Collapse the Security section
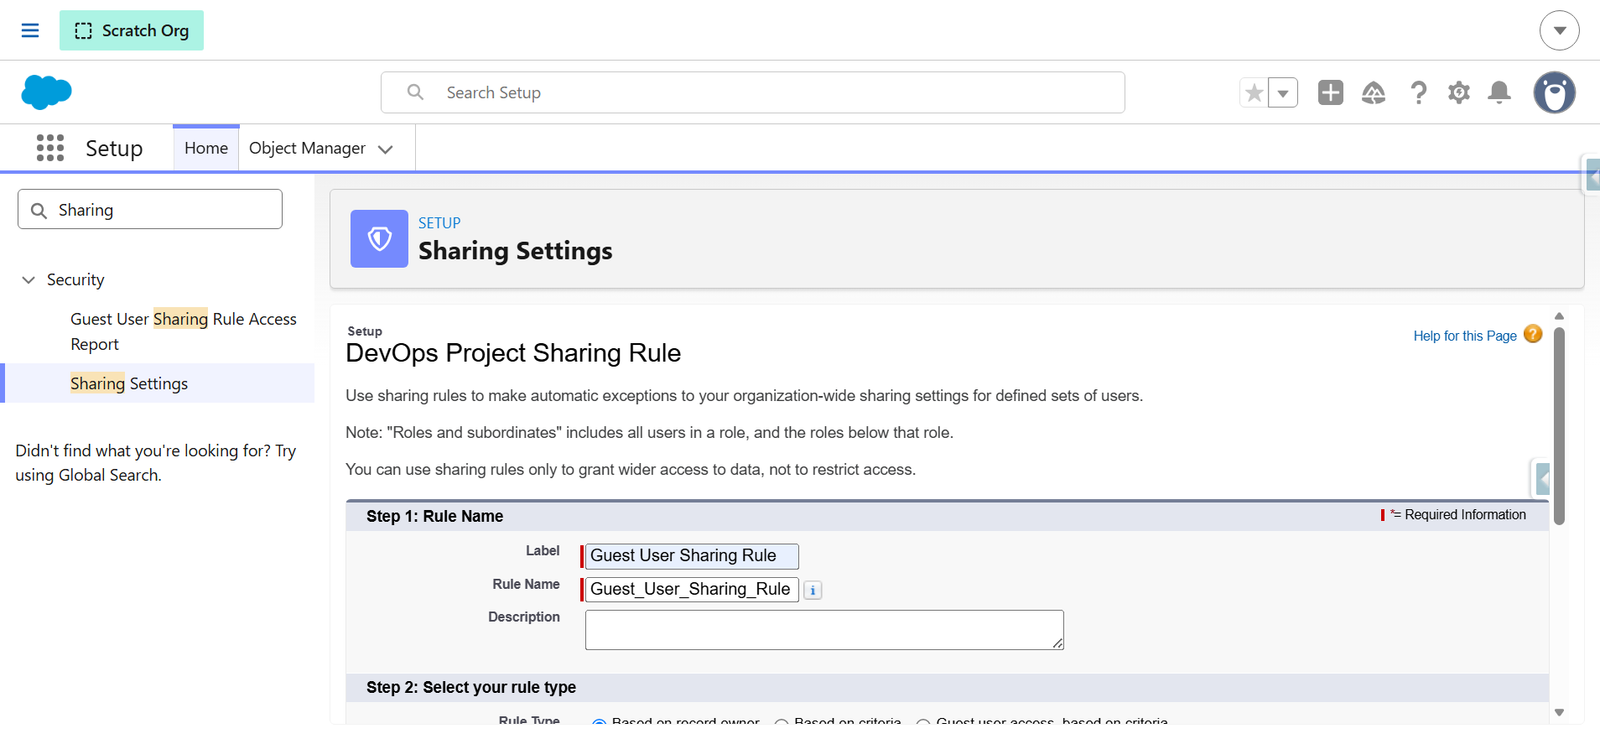Screen dimensions: 1600x740 click(28, 280)
